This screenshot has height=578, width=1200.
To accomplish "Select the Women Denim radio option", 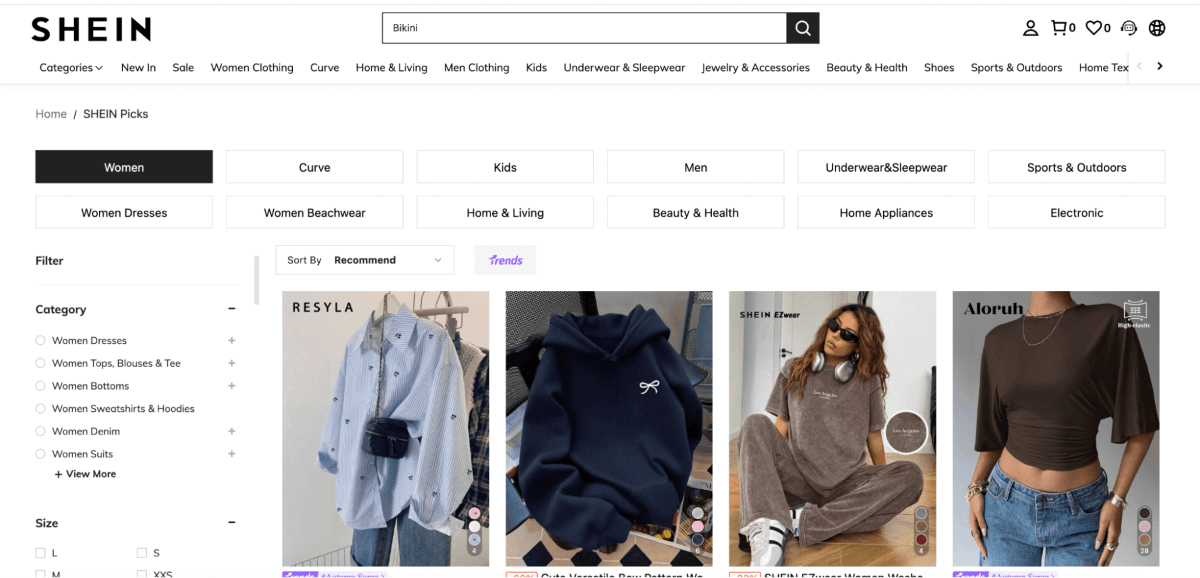I will (x=41, y=432).
